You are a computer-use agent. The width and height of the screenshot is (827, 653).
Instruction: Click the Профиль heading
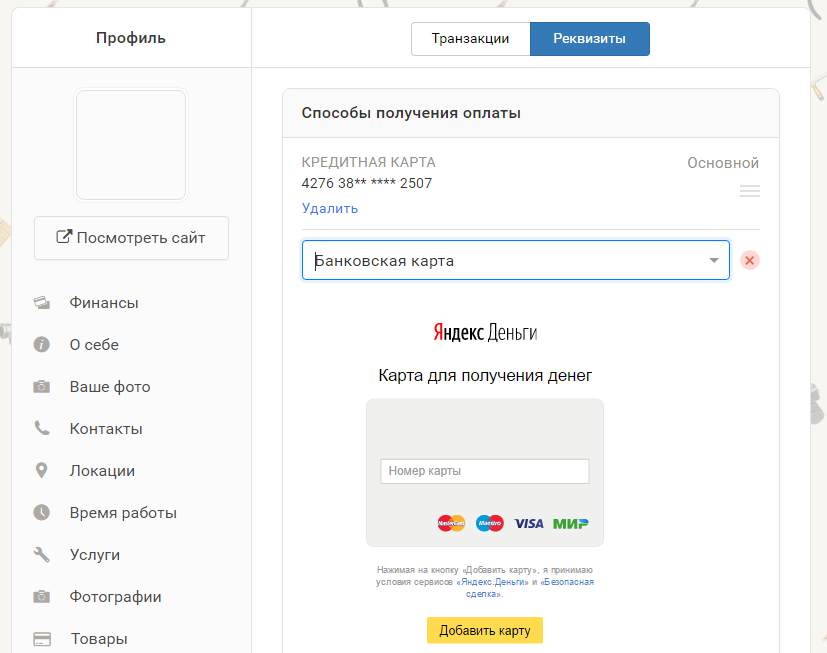coord(131,38)
